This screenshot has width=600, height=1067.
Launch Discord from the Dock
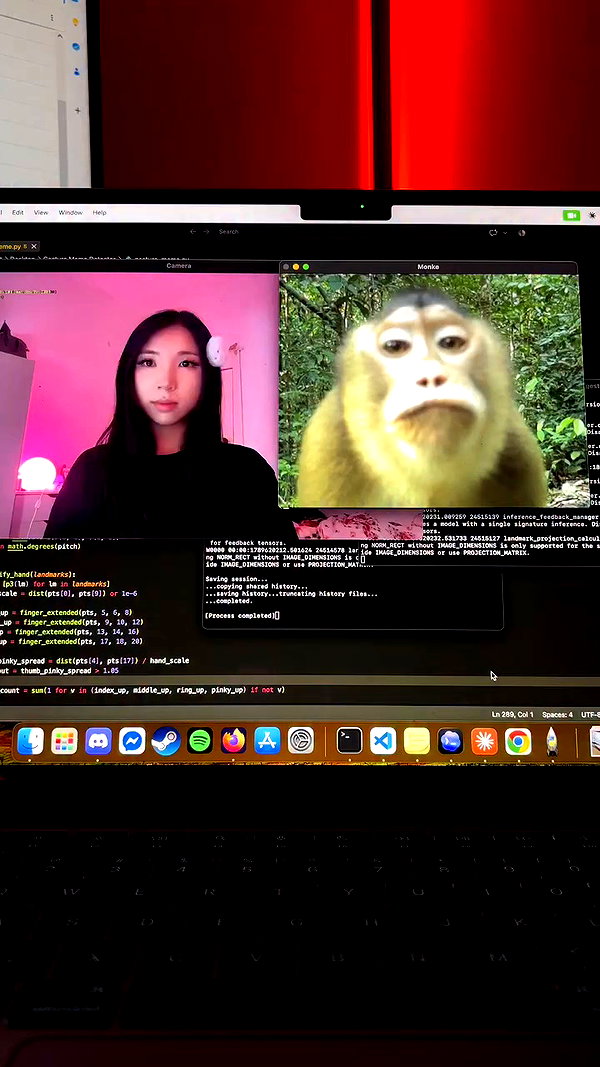point(98,740)
